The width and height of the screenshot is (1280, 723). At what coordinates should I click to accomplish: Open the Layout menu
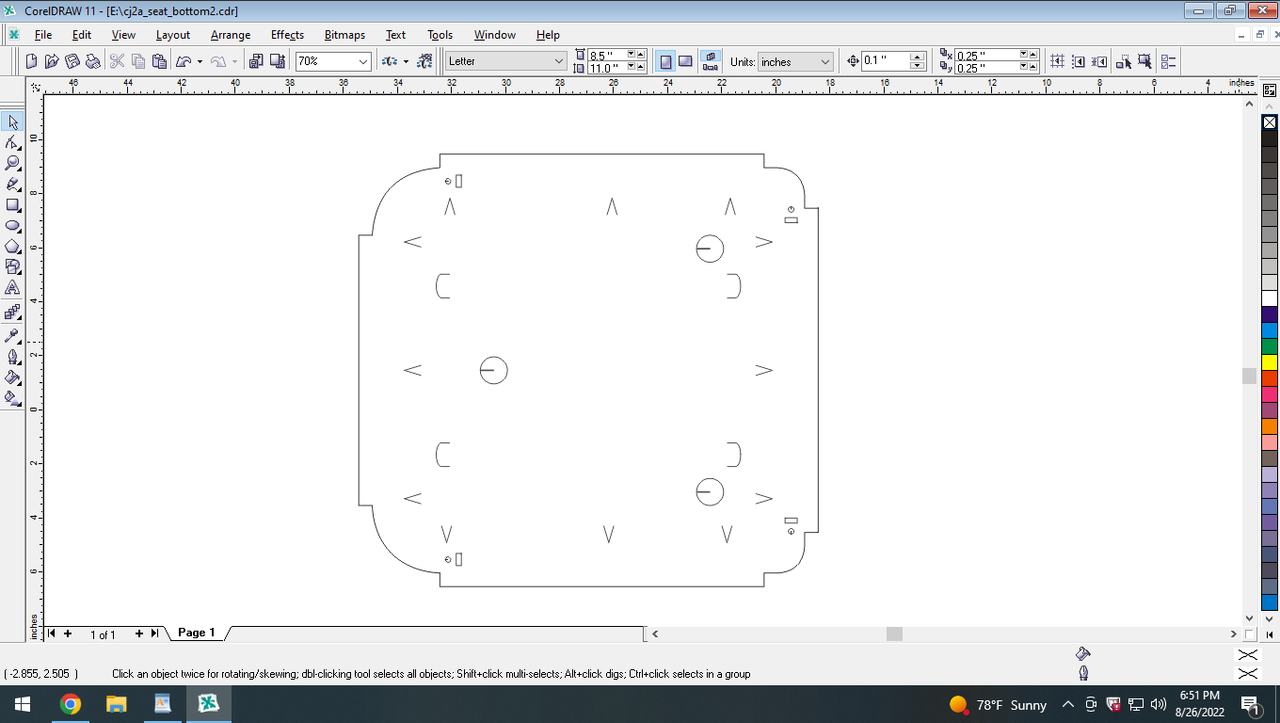[x=173, y=34]
